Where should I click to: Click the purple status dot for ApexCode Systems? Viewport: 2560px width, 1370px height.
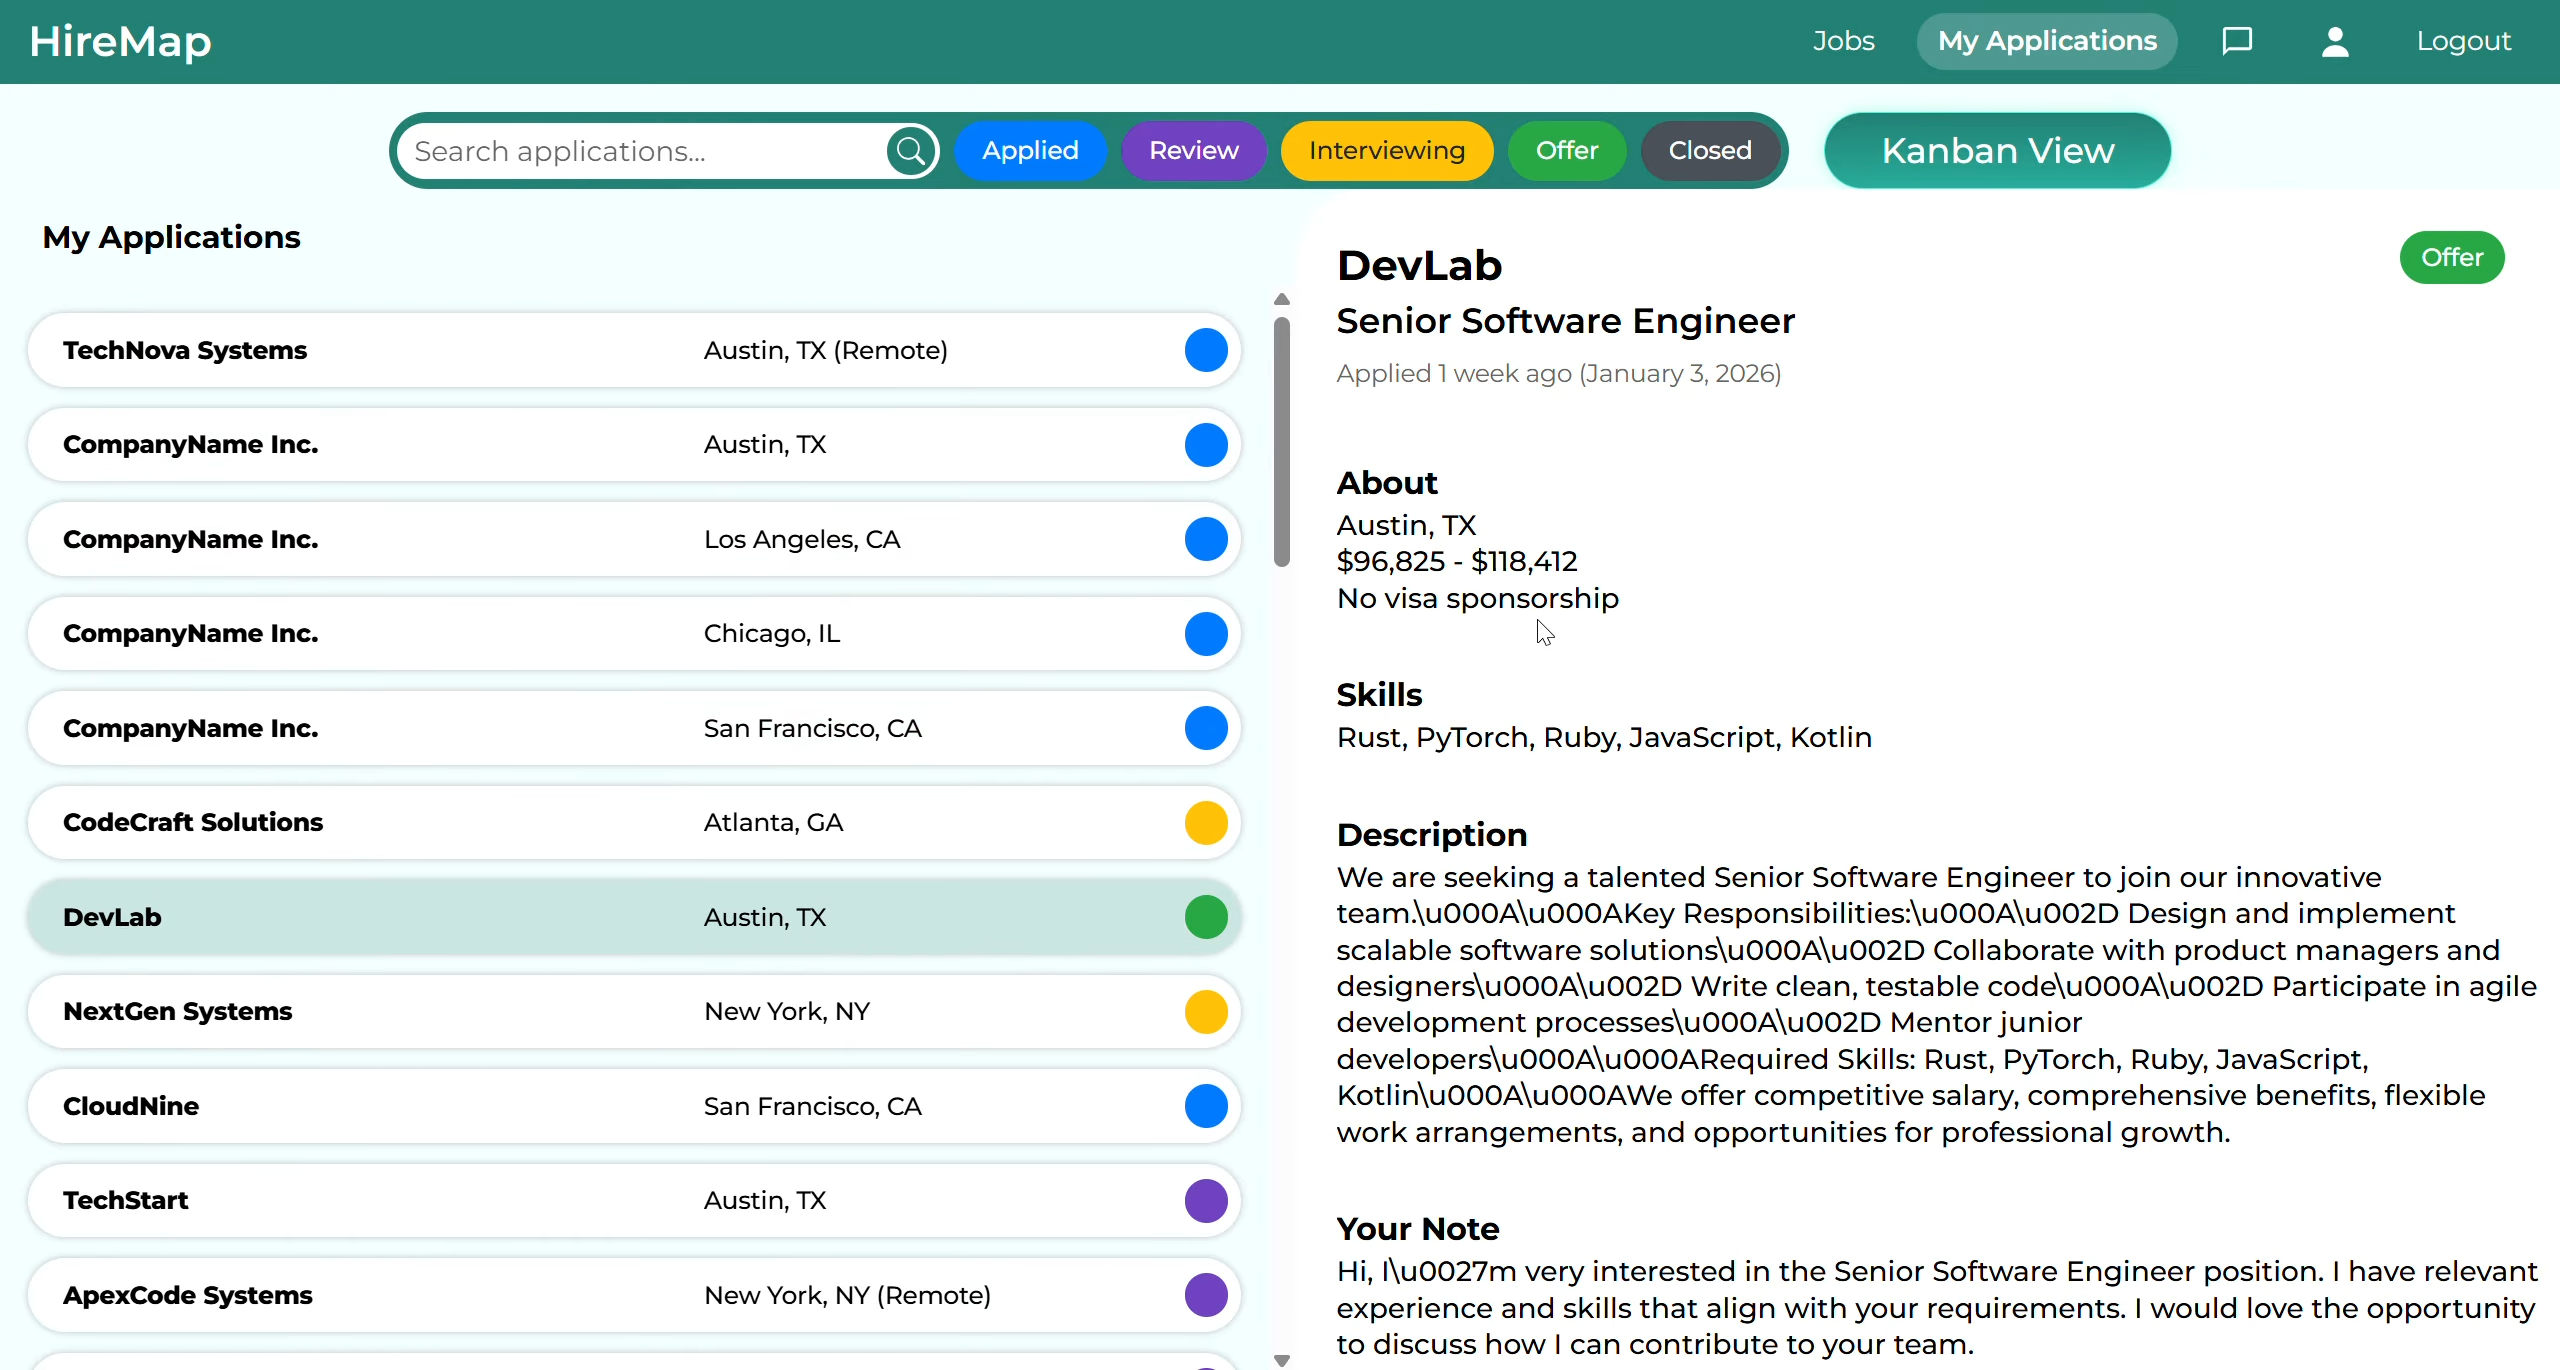pyautogui.click(x=1206, y=1295)
